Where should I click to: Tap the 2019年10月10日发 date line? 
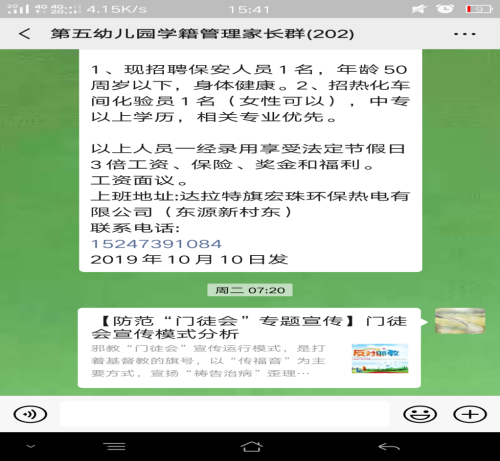(189, 259)
